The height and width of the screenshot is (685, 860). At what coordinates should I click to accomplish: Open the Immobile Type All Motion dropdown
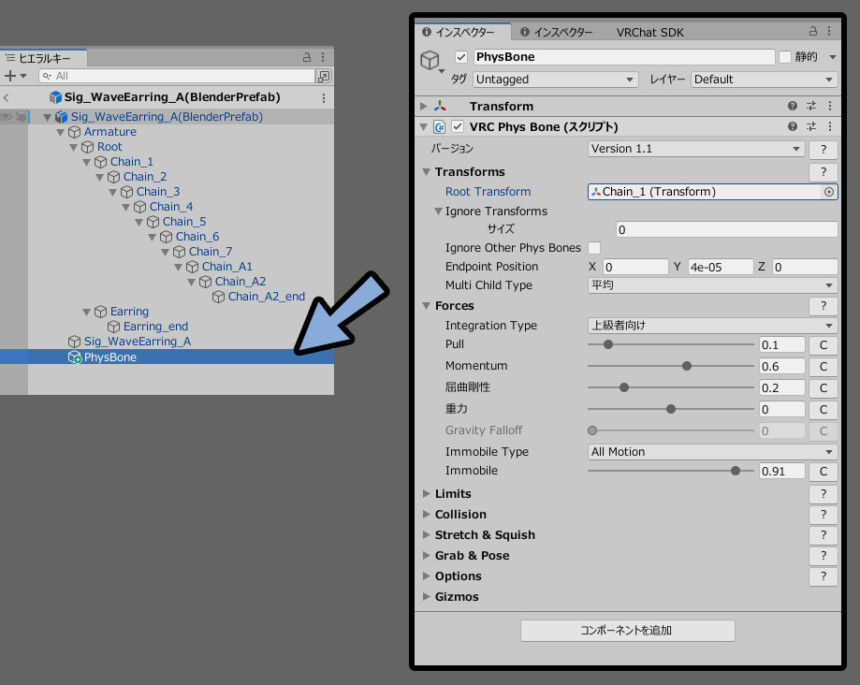pyautogui.click(x=712, y=452)
